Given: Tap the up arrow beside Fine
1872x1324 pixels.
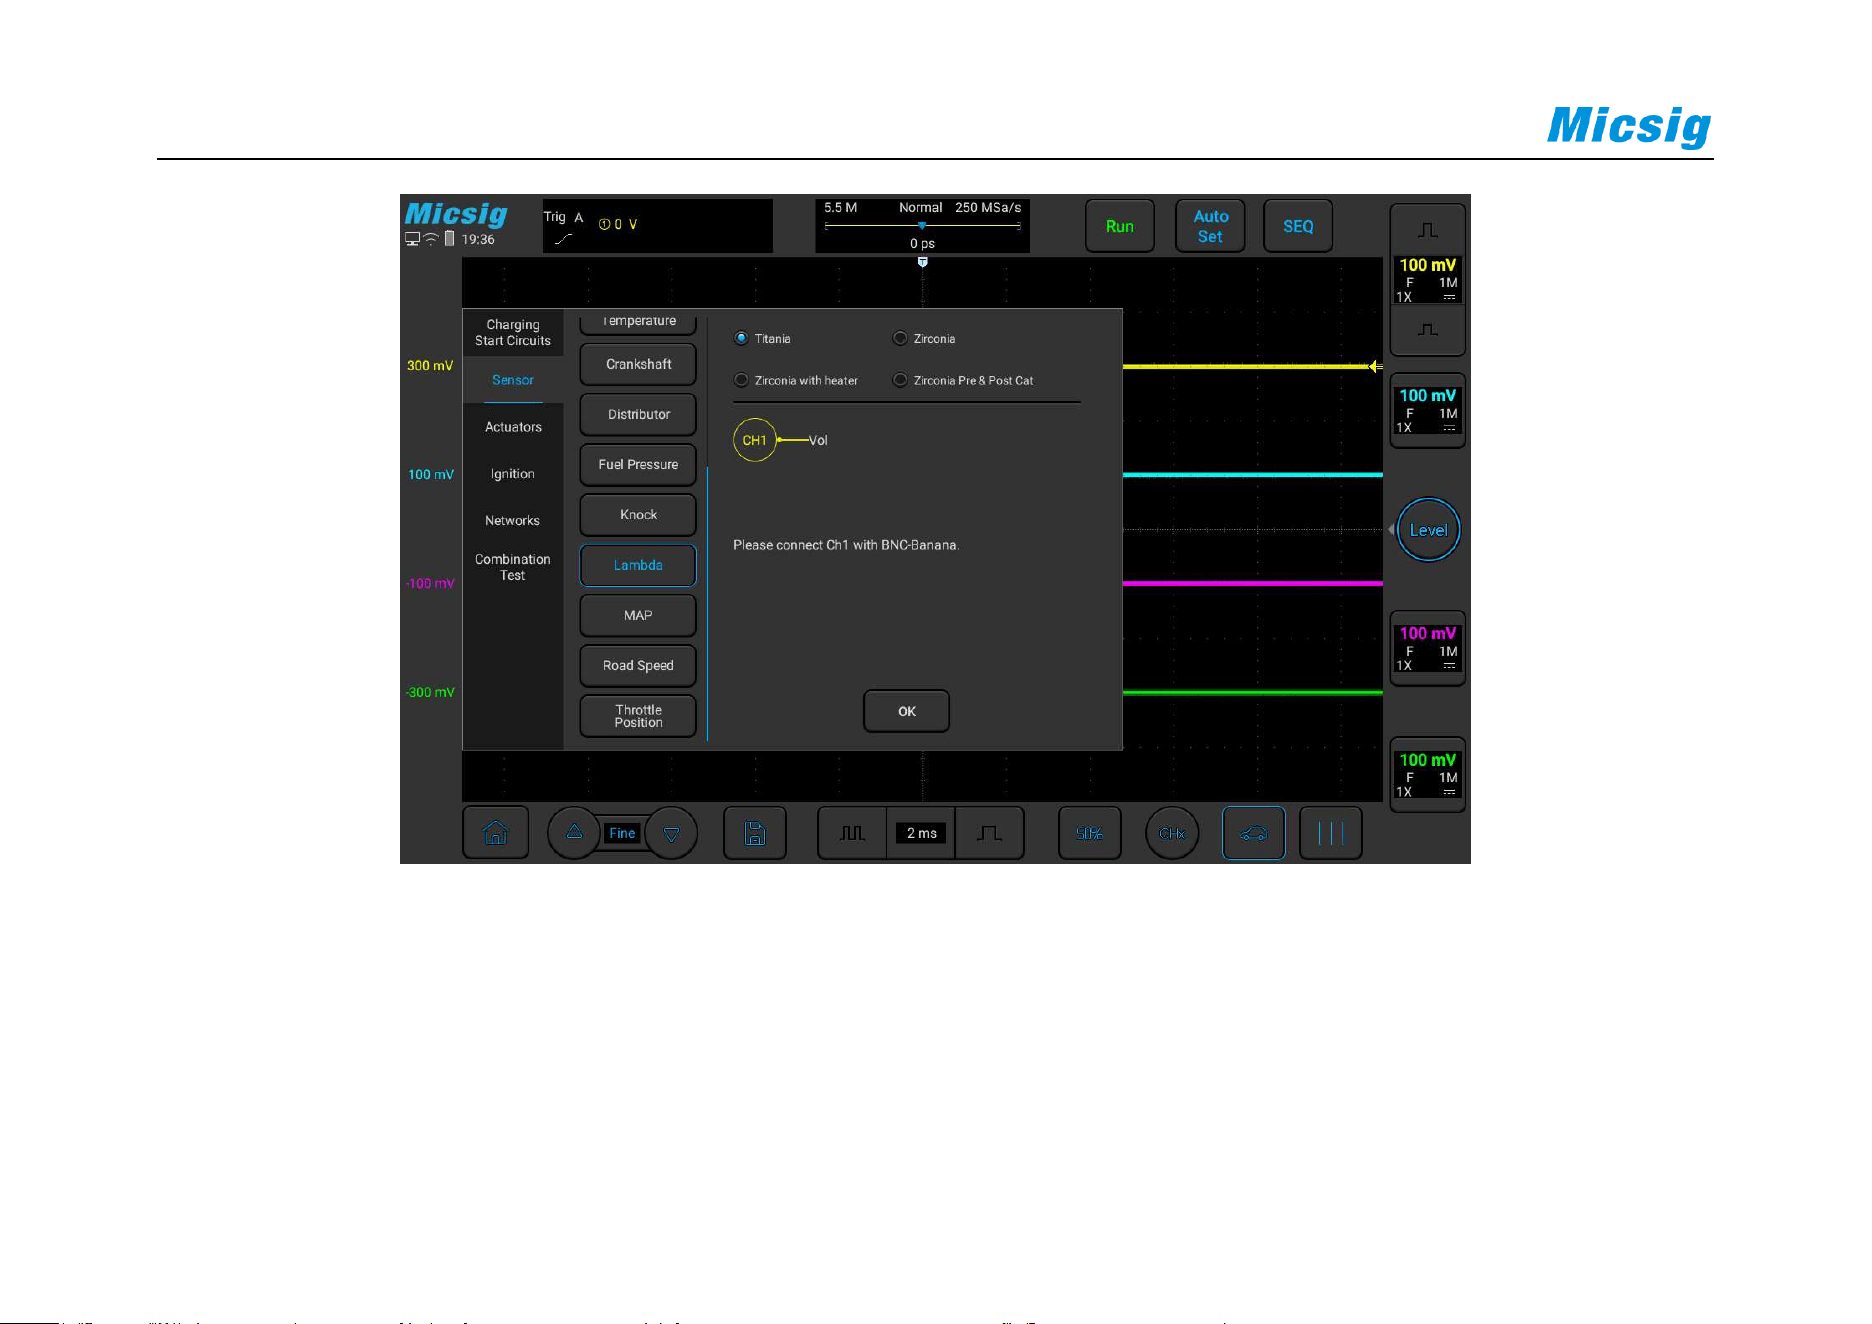Looking at the screenshot, I should [x=574, y=832].
